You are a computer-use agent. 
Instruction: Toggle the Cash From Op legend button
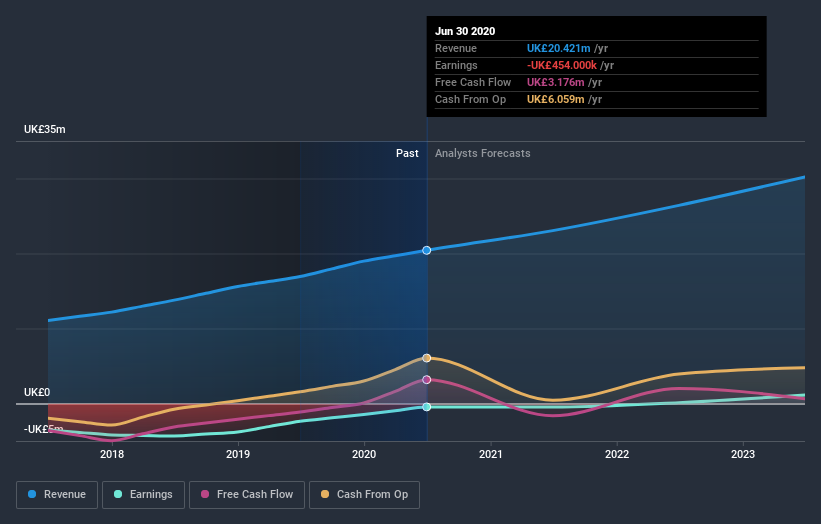(x=364, y=495)
